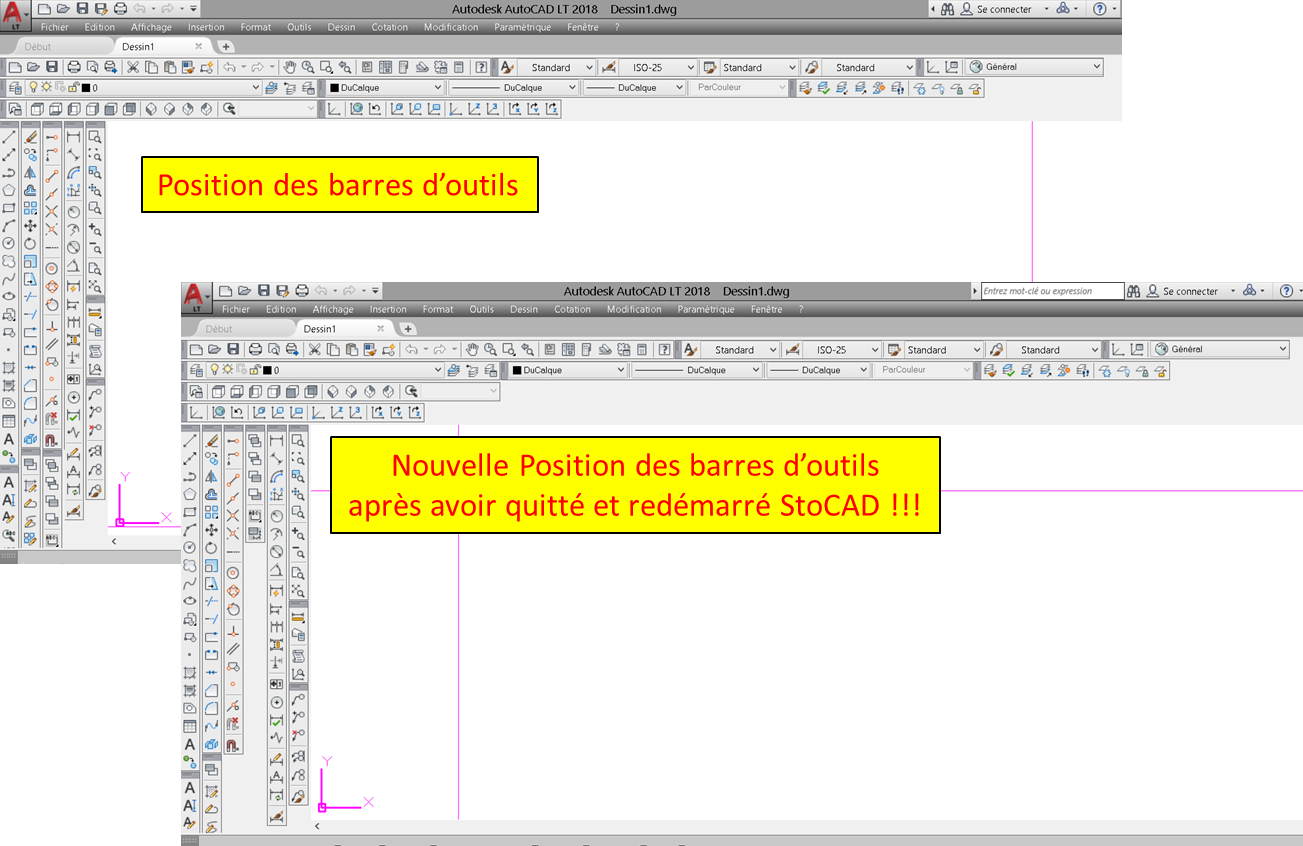Click the red A application menu button in the front window
The height and width of the screenshot is (846, 1303).
196,296
